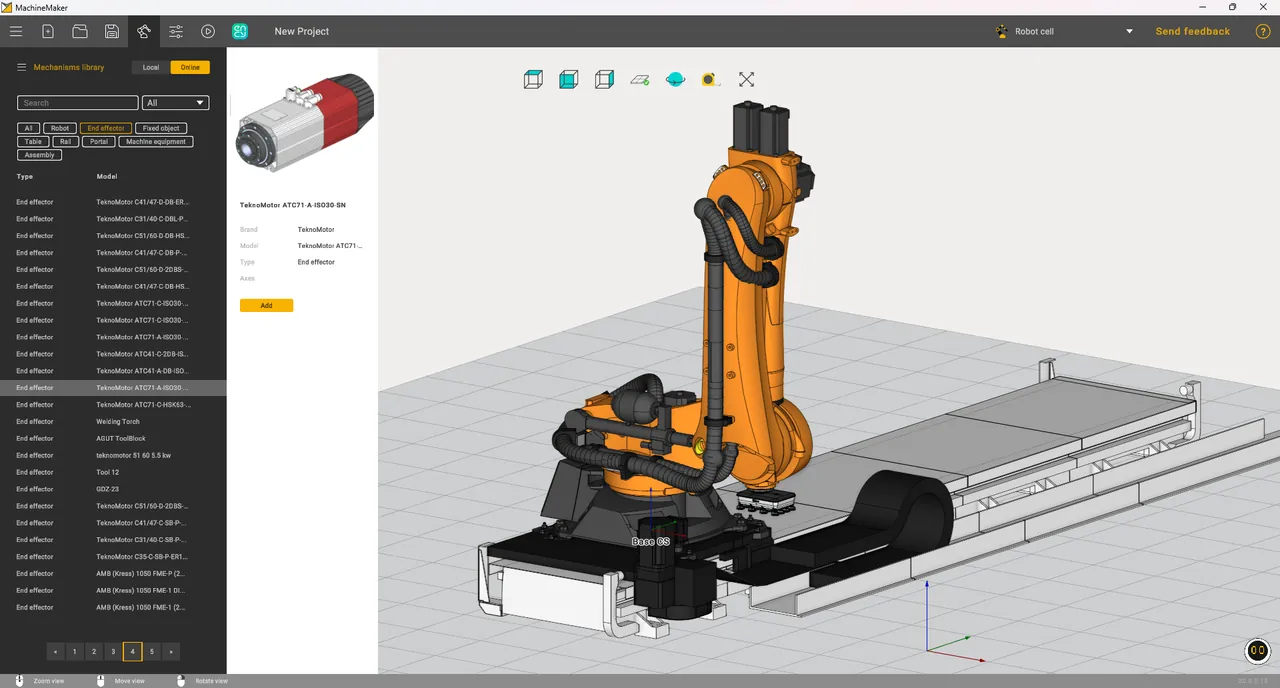
Task: Filter mechanisms by Portal
Action: point(98,142)
